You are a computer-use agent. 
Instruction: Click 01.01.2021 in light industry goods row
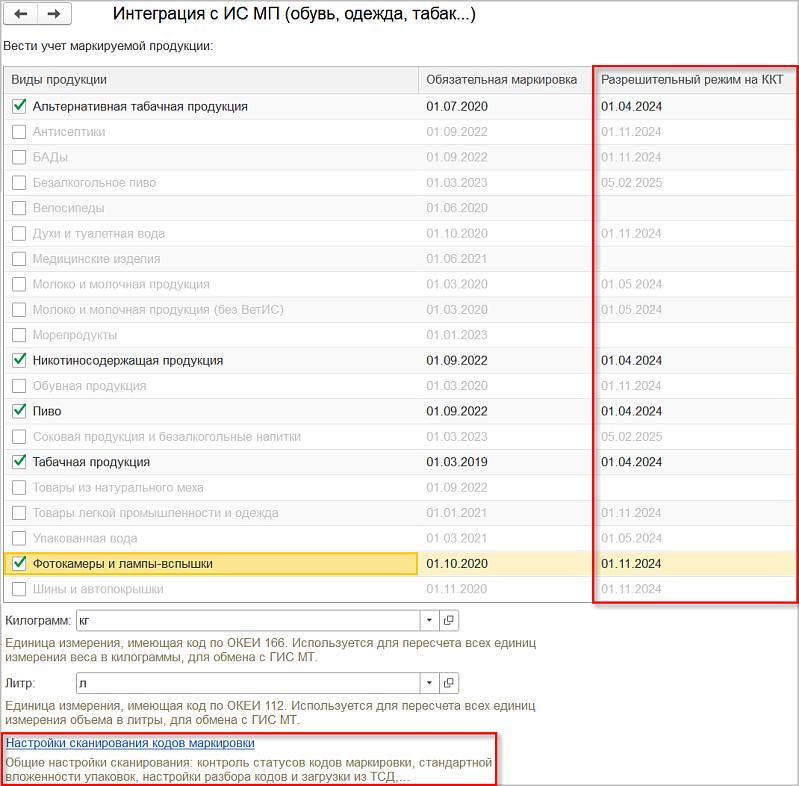tap(457, 513)
